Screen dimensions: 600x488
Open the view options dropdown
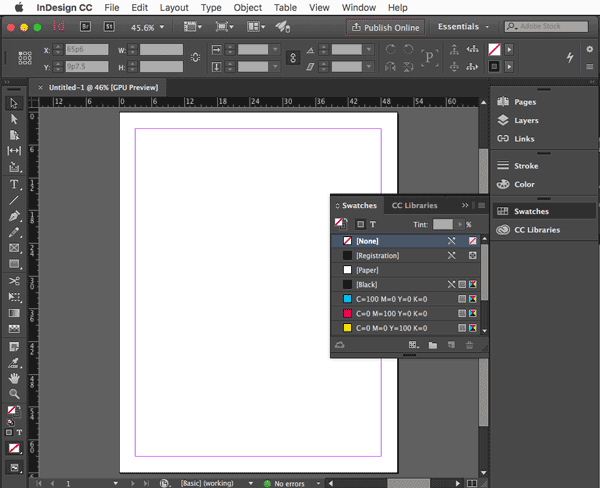tap(192, 27)
